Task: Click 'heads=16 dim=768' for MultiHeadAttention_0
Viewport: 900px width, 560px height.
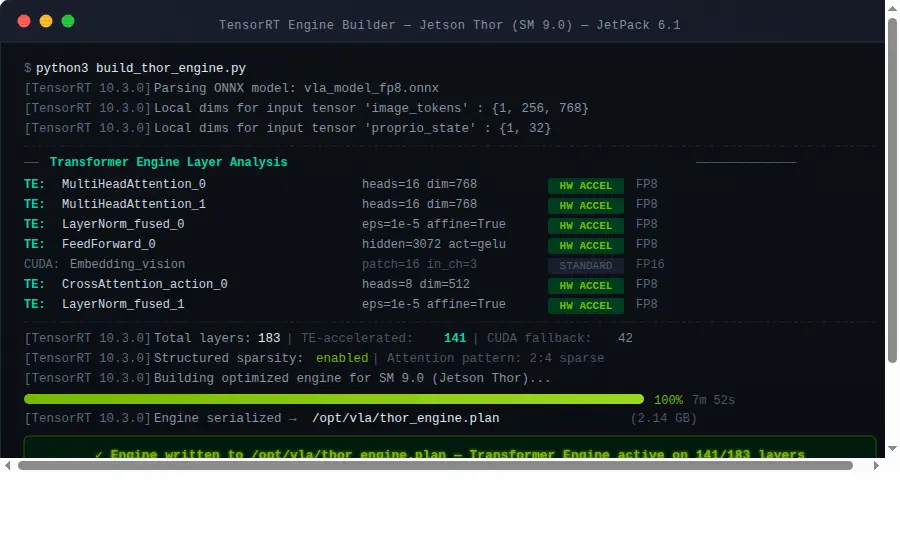Action: 420,184
